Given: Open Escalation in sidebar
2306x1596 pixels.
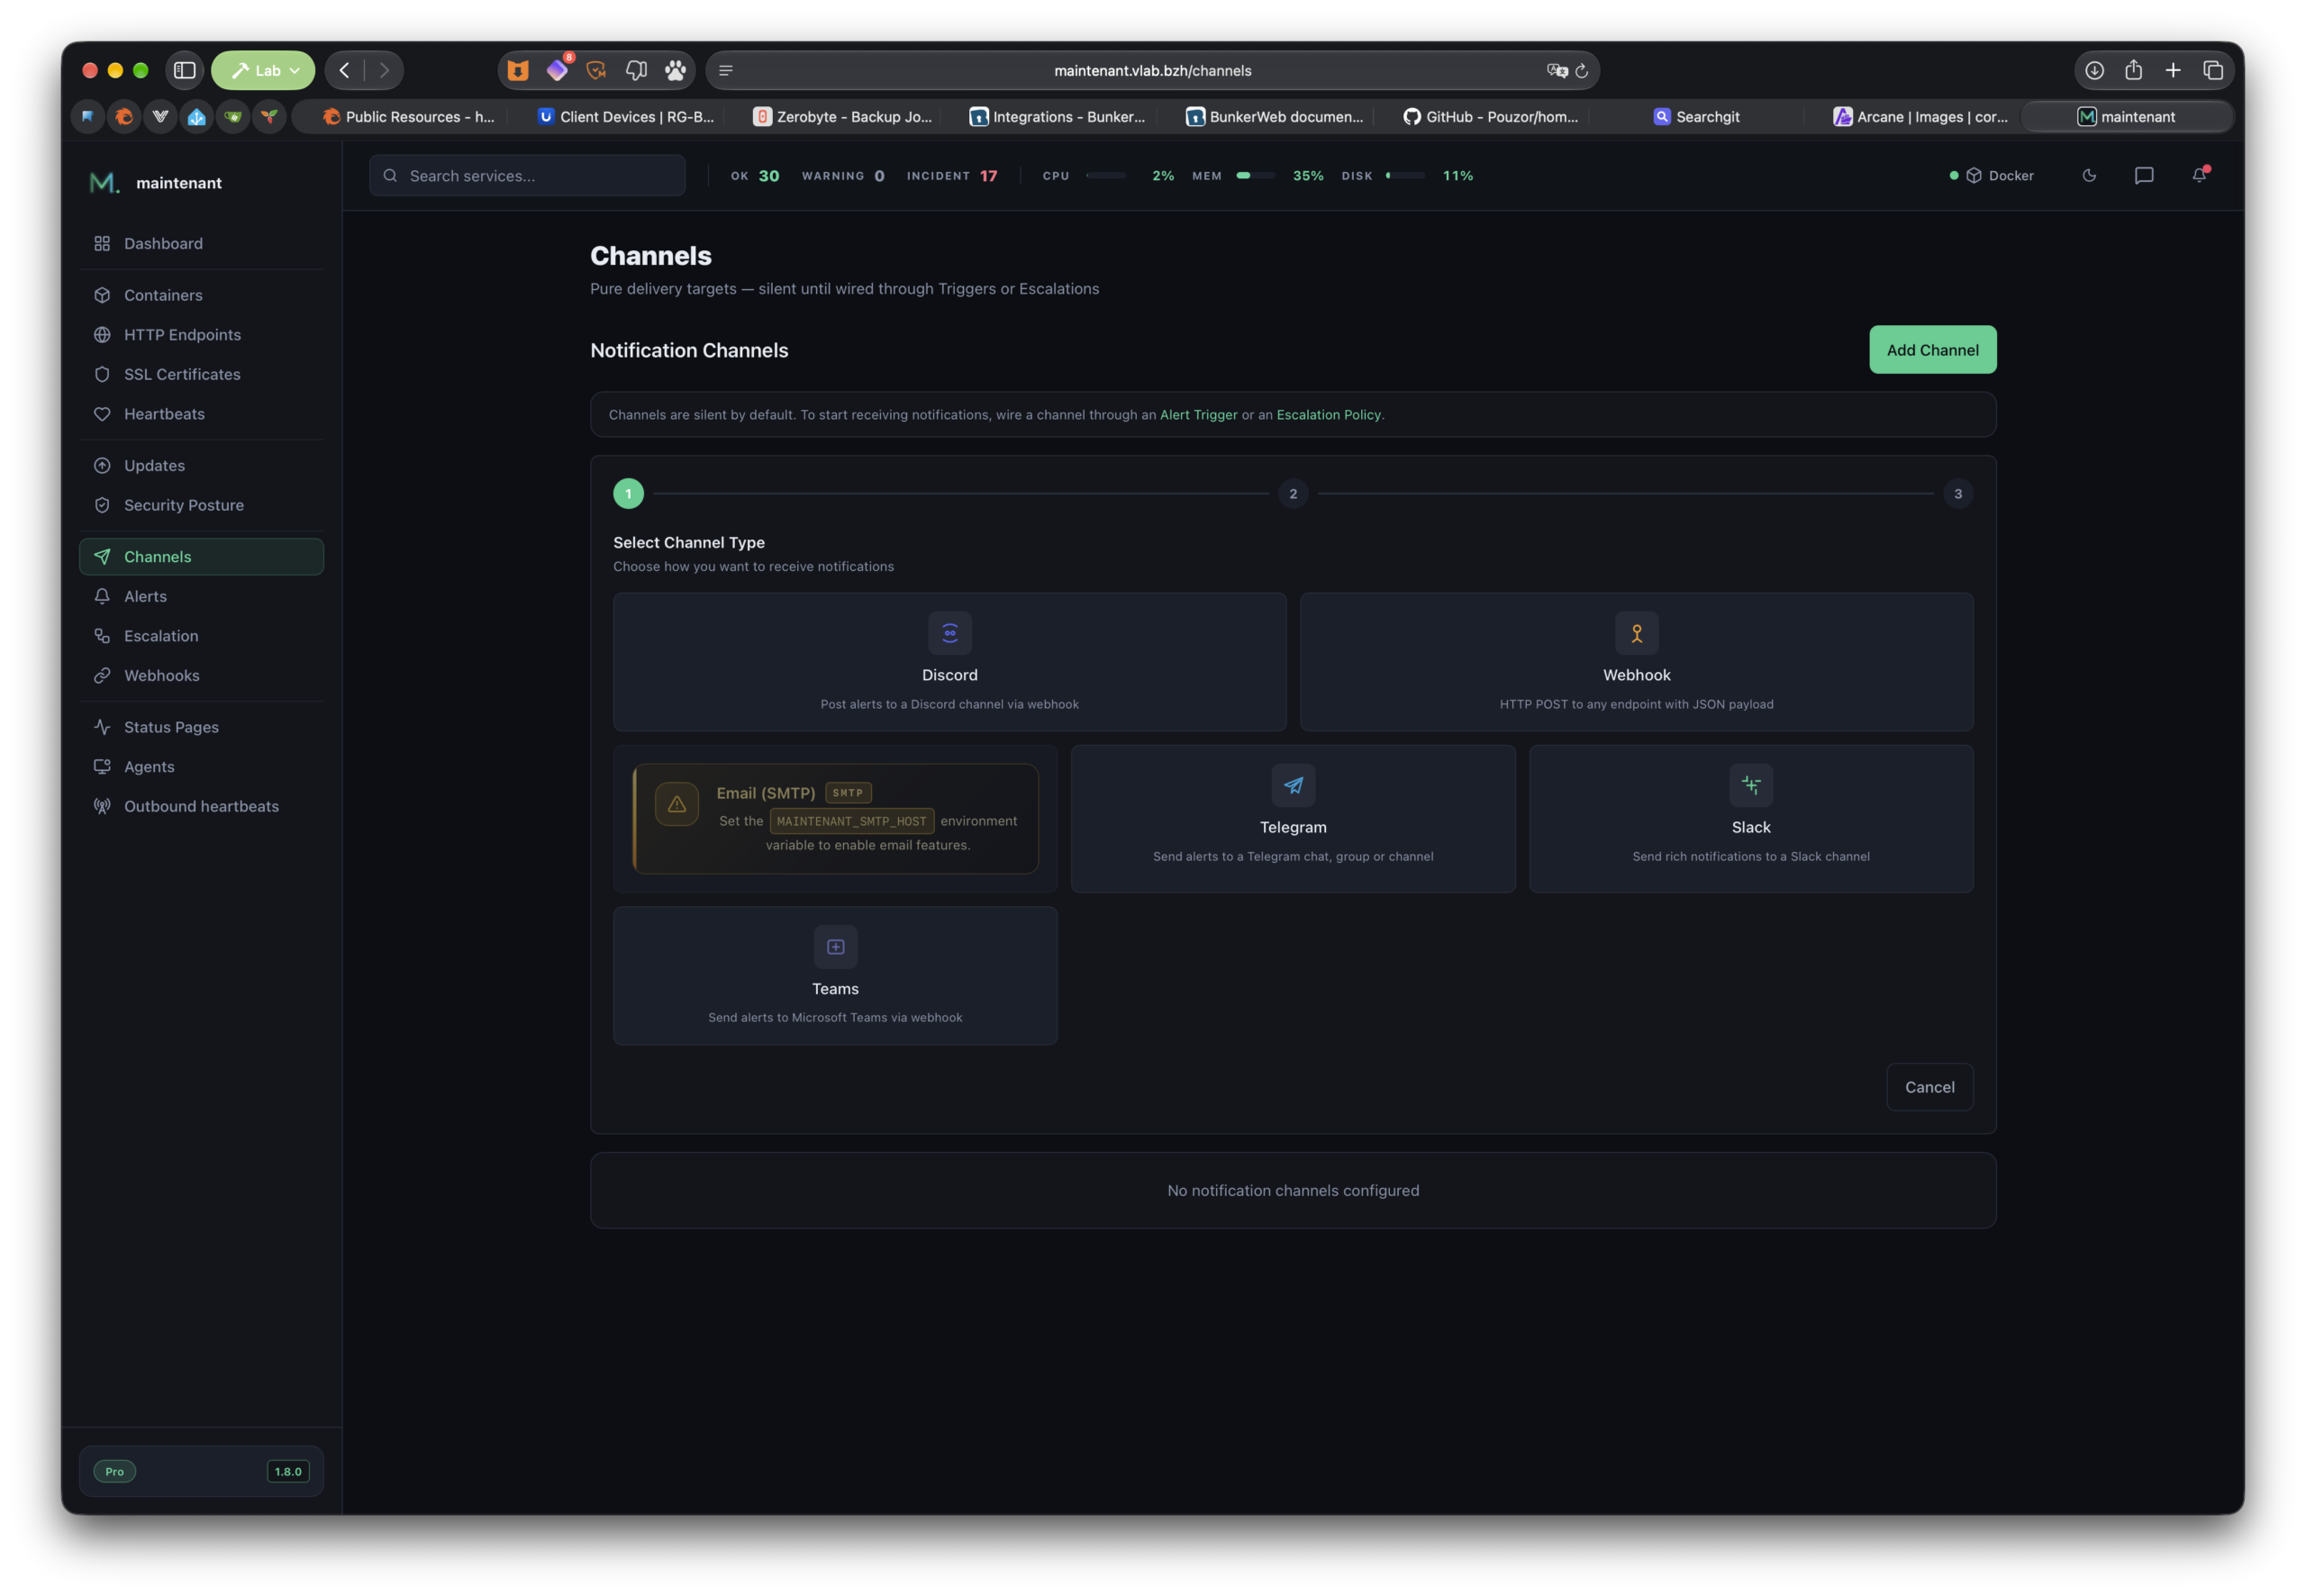Looking at the screenshot, I should (201, 636).
